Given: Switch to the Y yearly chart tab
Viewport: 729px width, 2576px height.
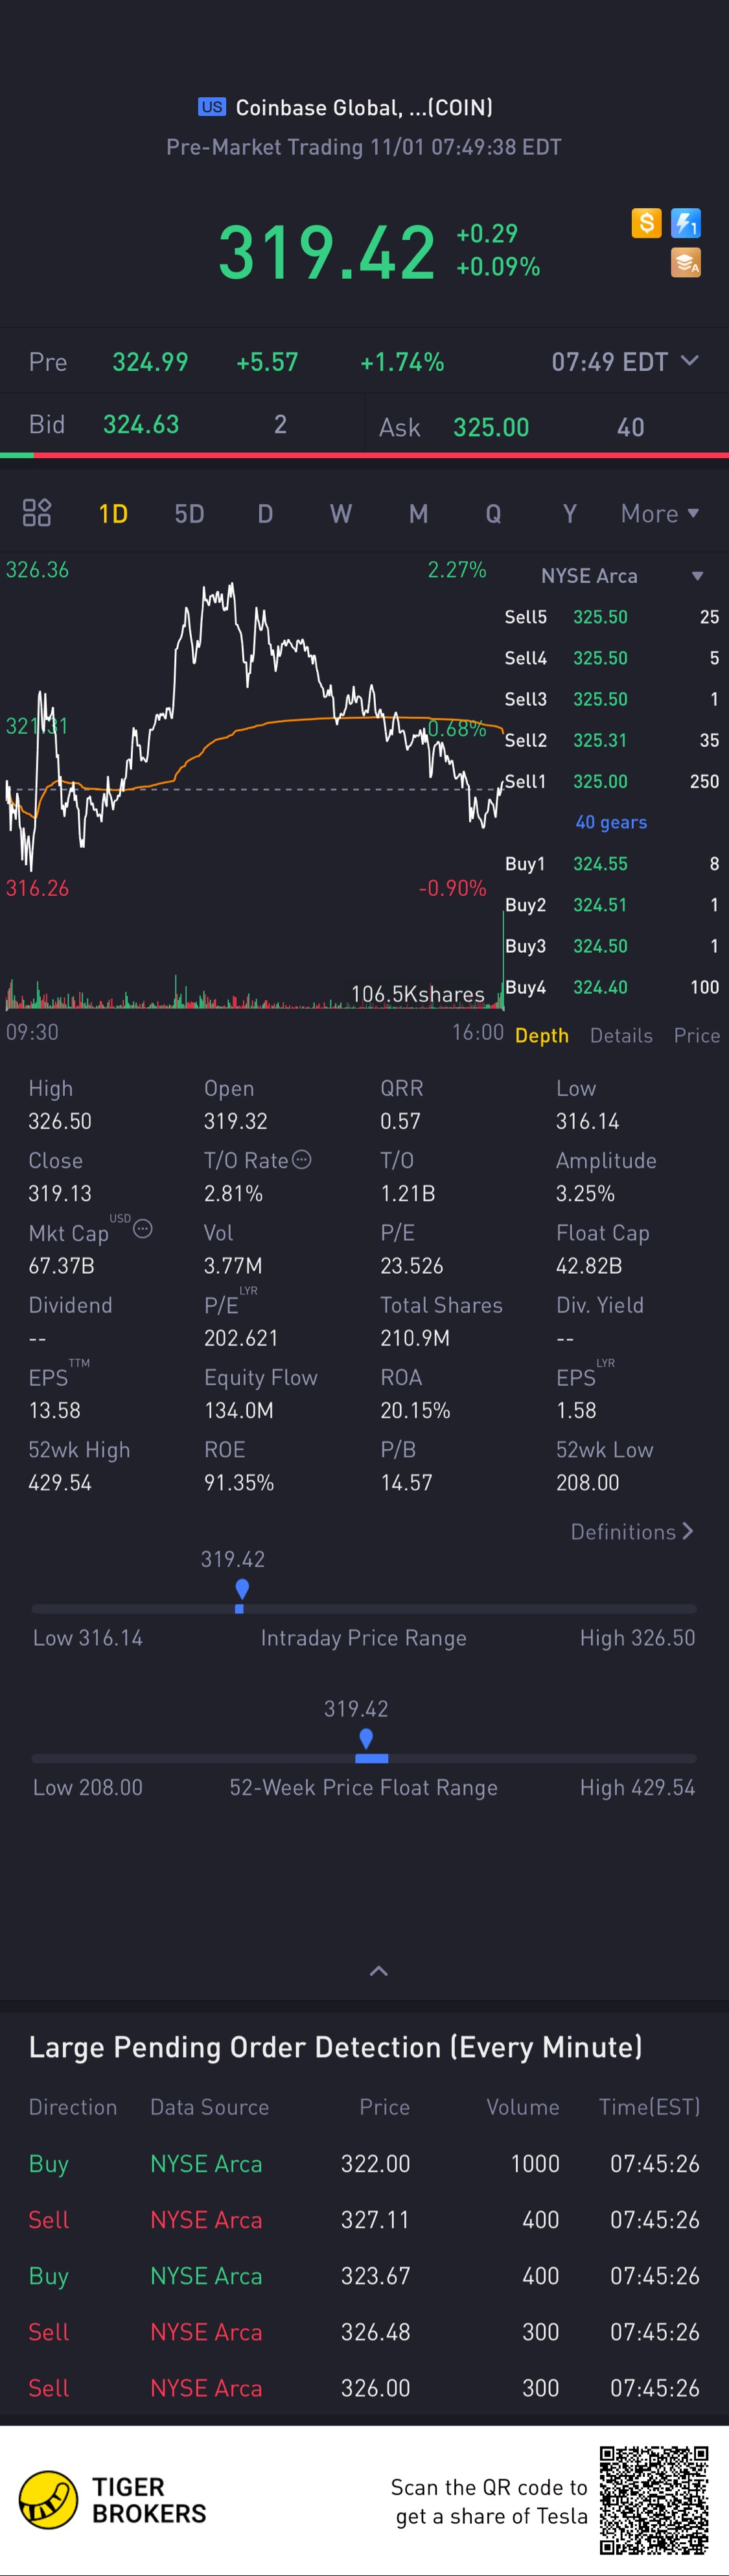Looking at the screenshot, I should [x=569, y=513].
